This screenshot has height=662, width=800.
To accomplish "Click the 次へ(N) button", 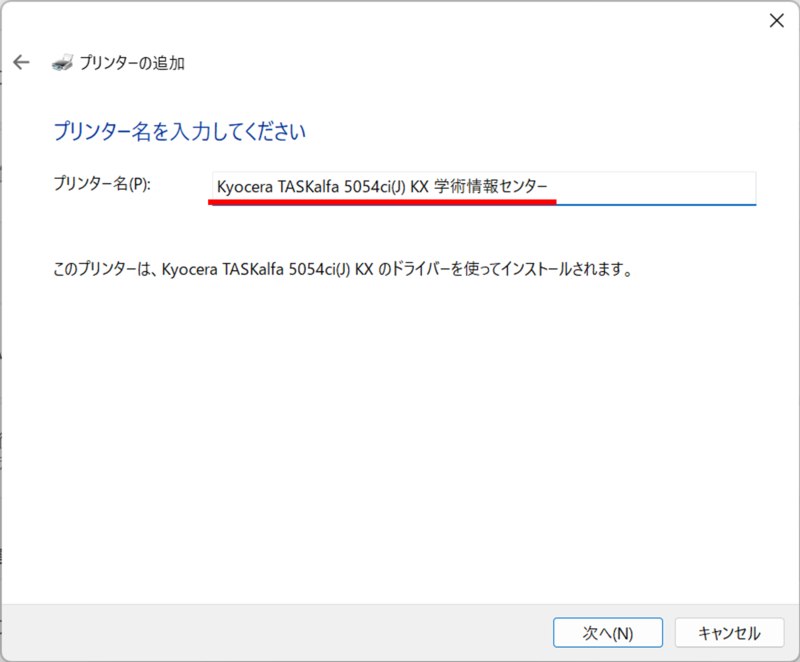I will coord(608,632).
